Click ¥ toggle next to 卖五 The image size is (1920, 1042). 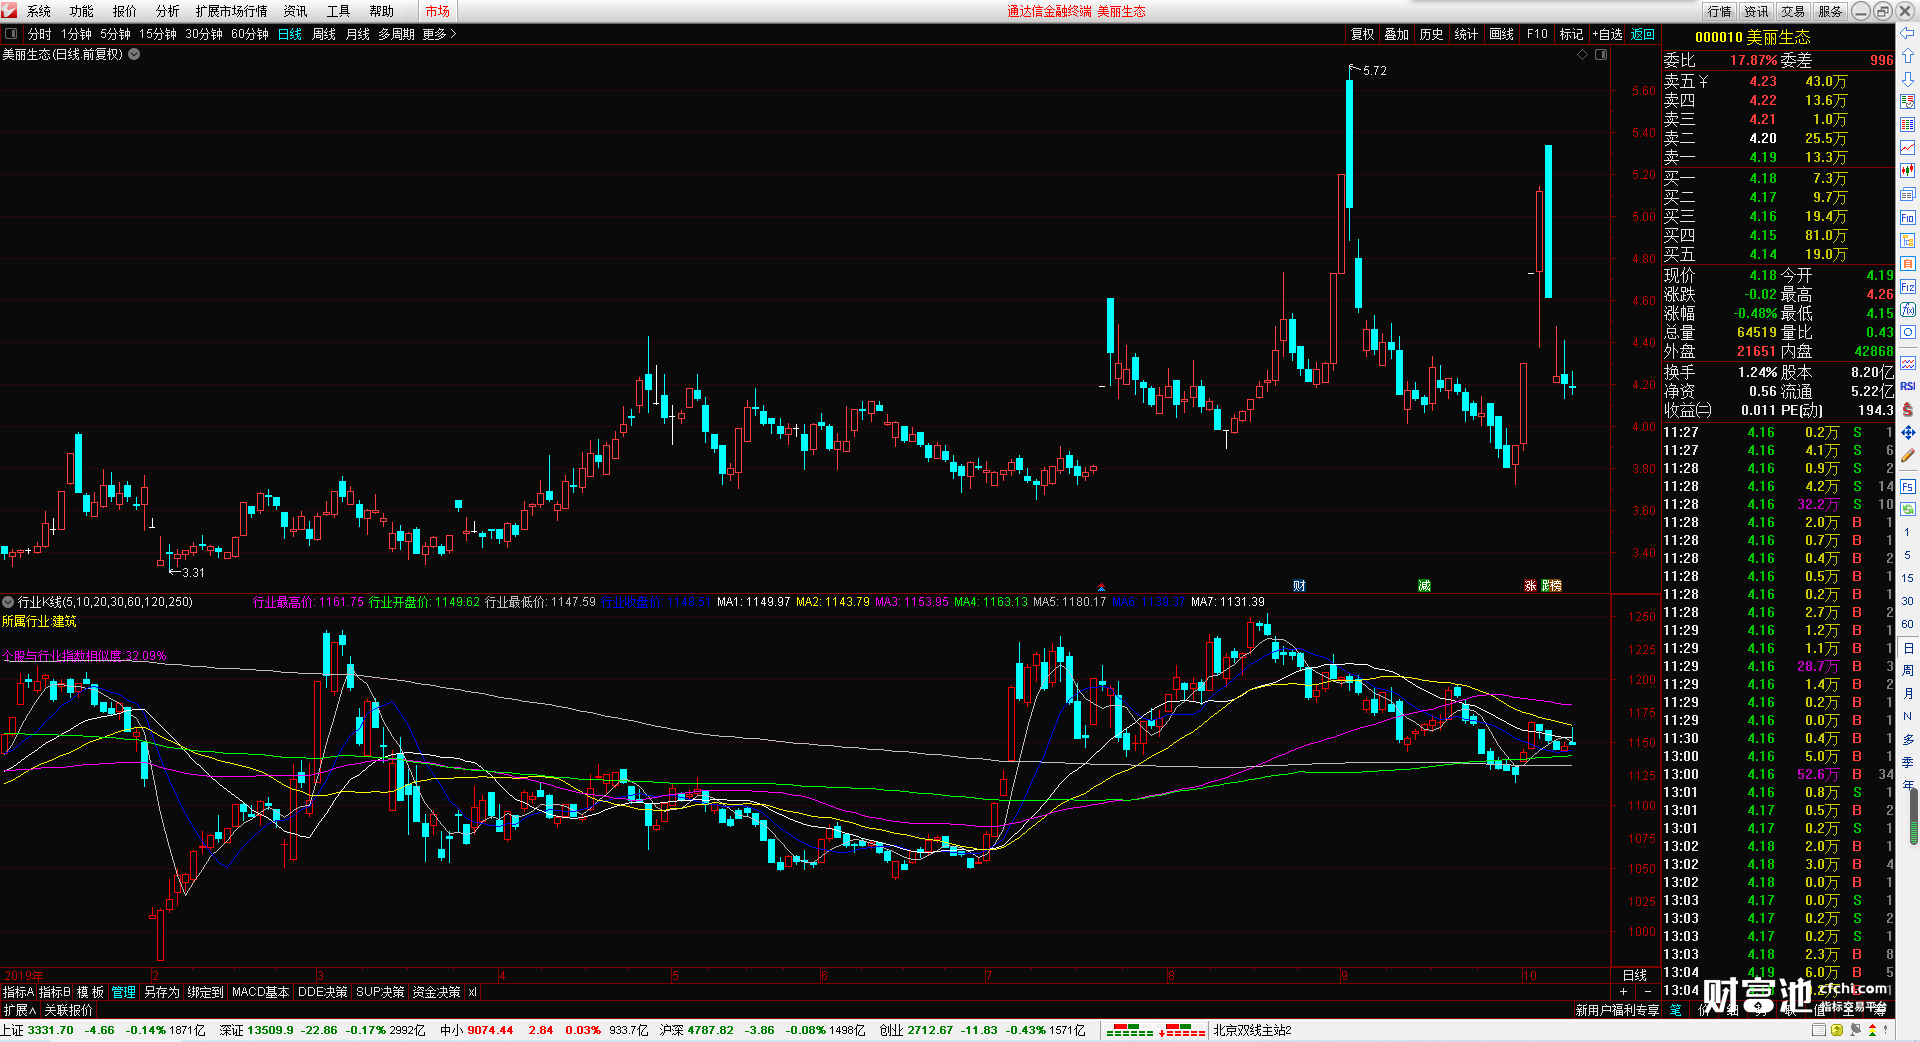pos(1703,81)
